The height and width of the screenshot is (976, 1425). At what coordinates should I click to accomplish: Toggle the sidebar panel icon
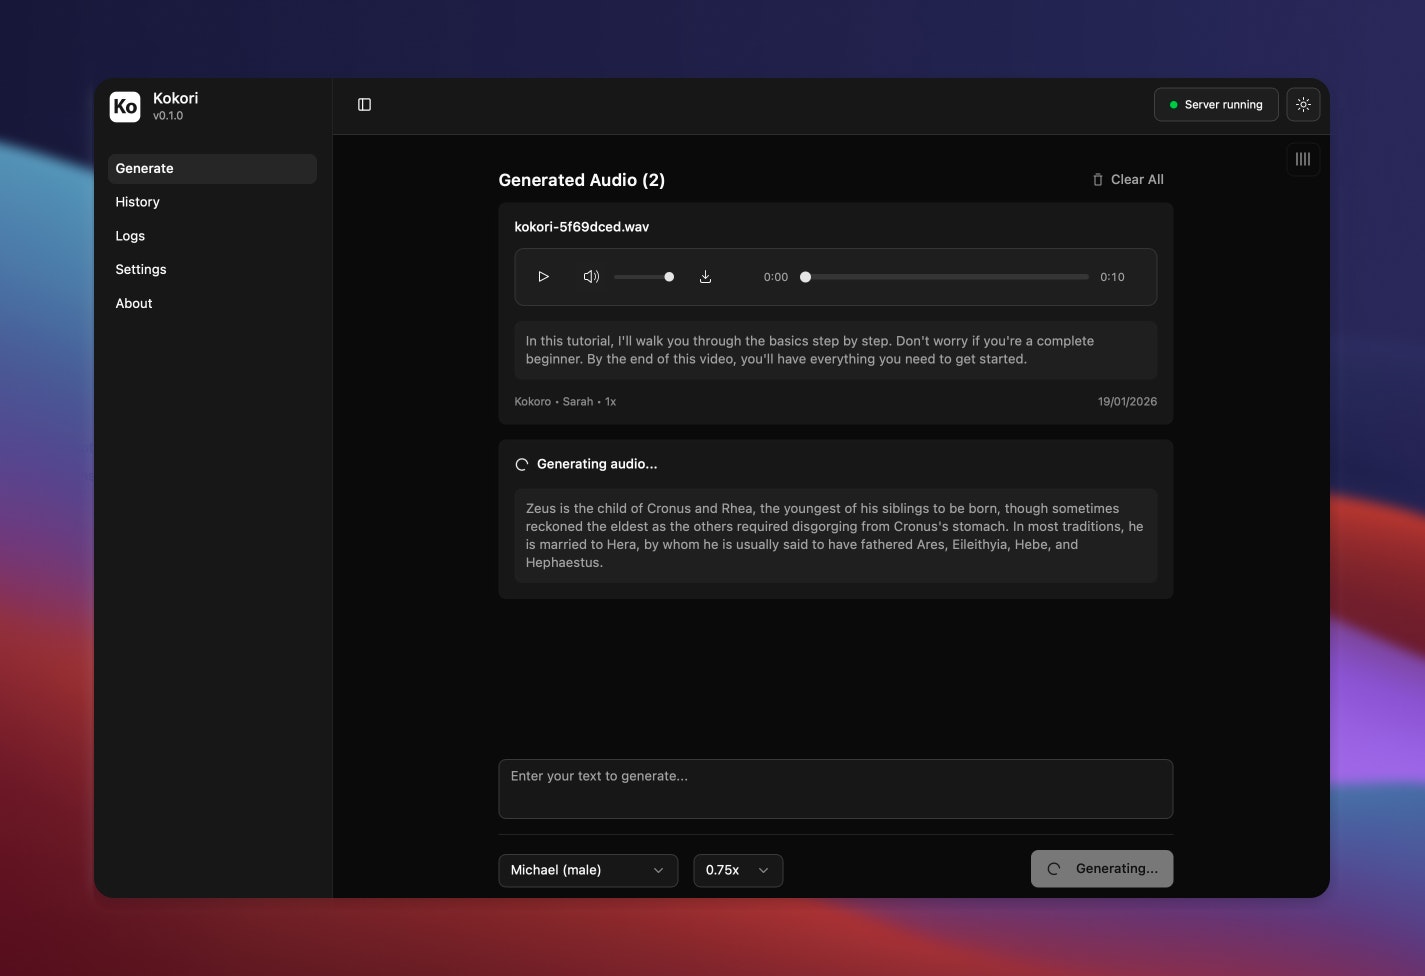pos(364,105)
